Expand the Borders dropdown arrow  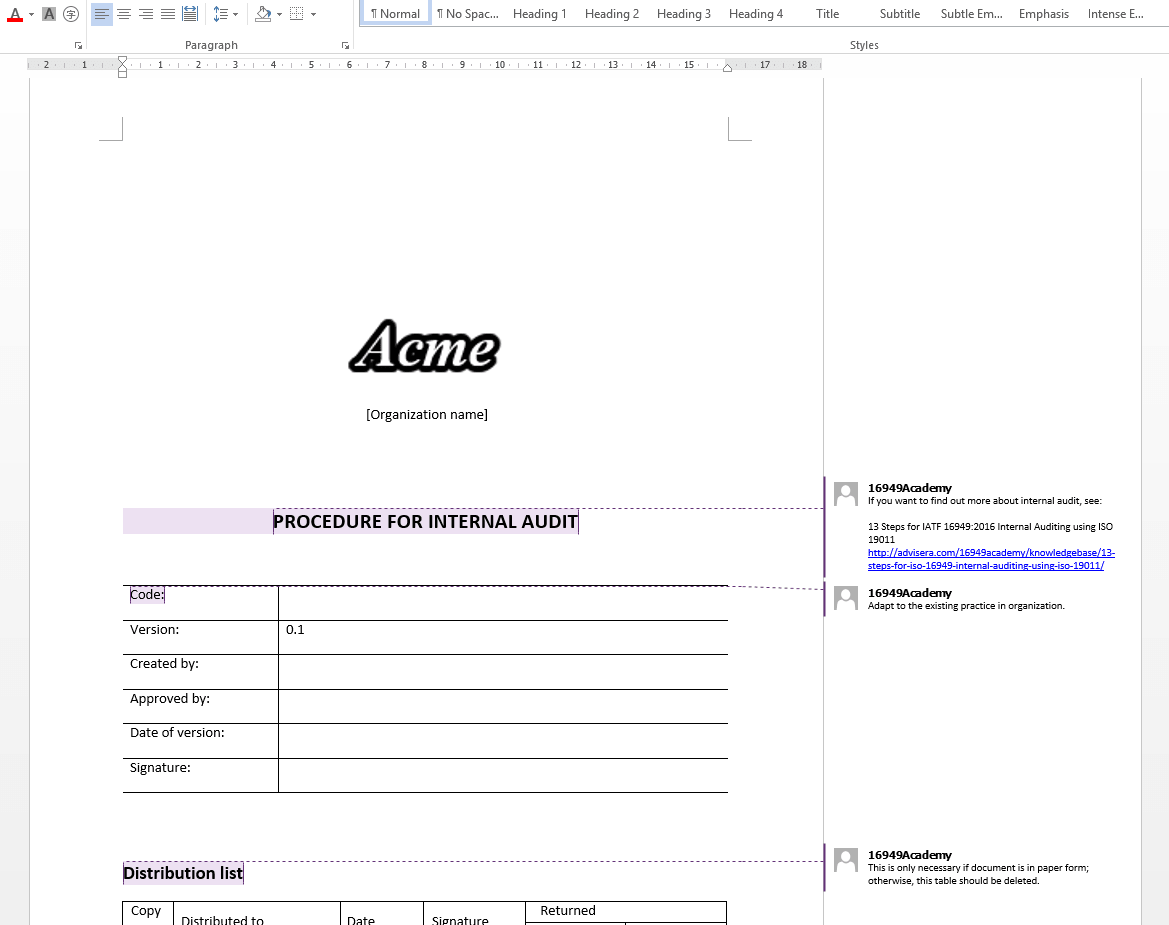click(x=313, y=14)
